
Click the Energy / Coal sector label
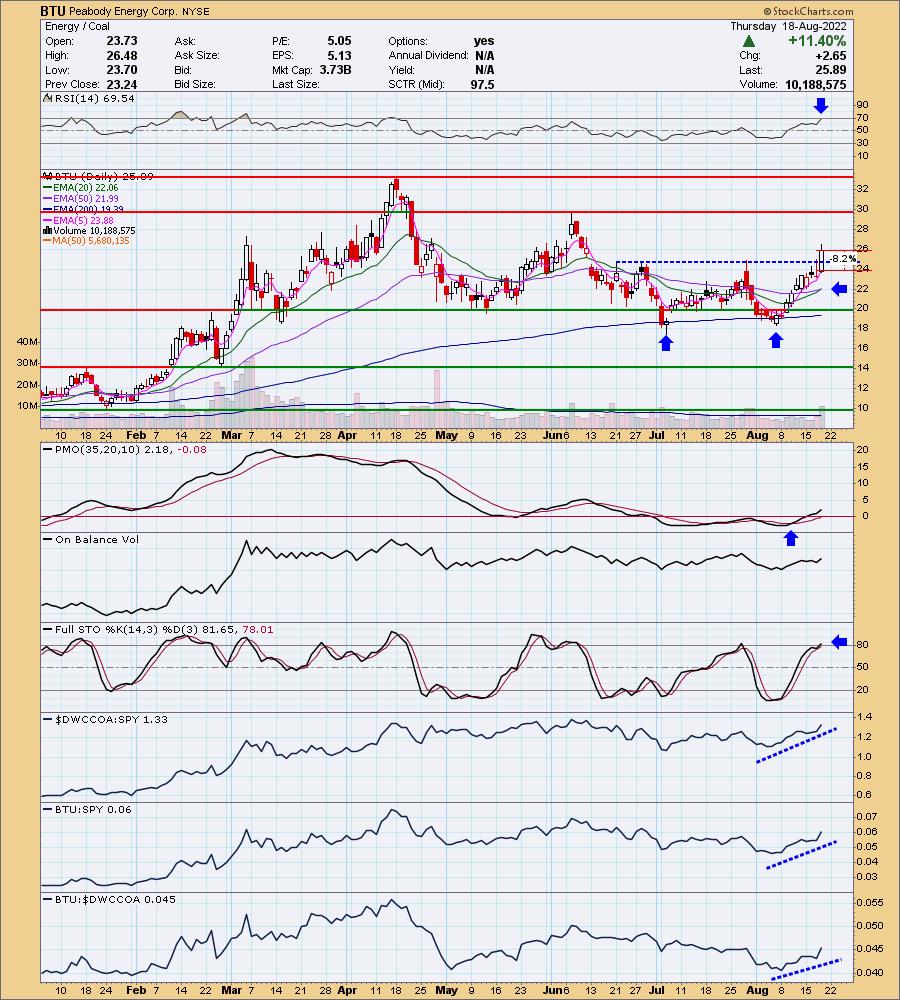coord(77,26)
